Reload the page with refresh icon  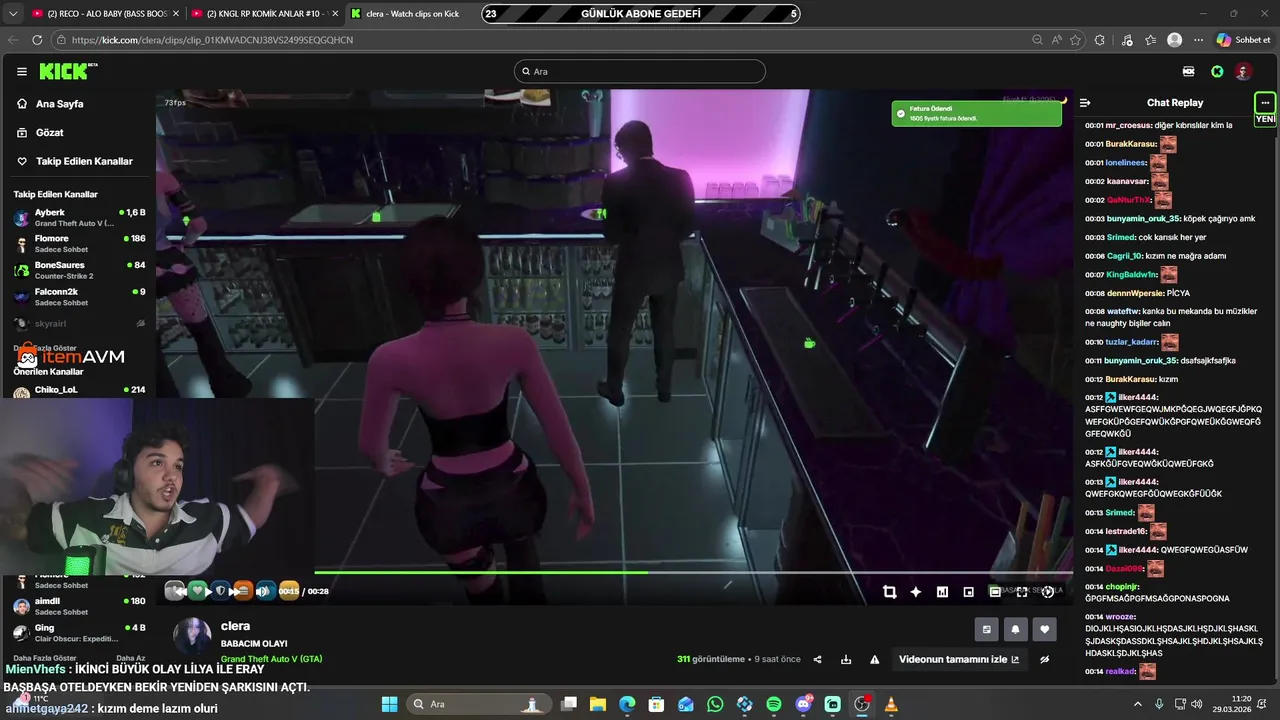pos(37,40)
